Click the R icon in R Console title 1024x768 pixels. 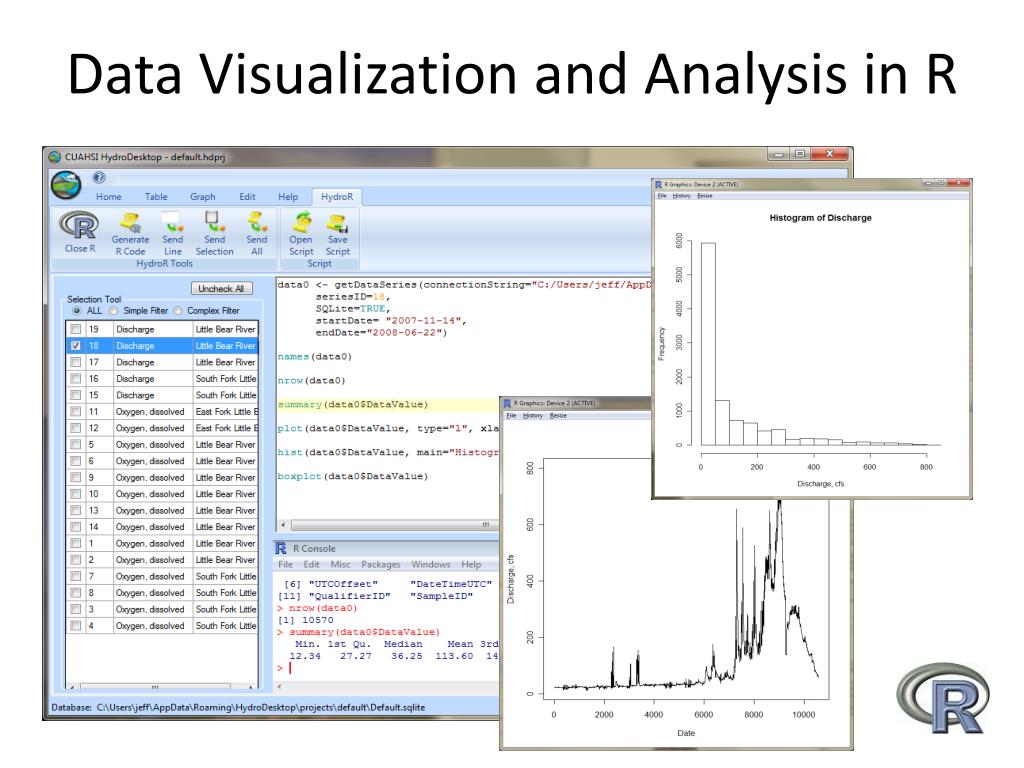[x=281, y=548]
